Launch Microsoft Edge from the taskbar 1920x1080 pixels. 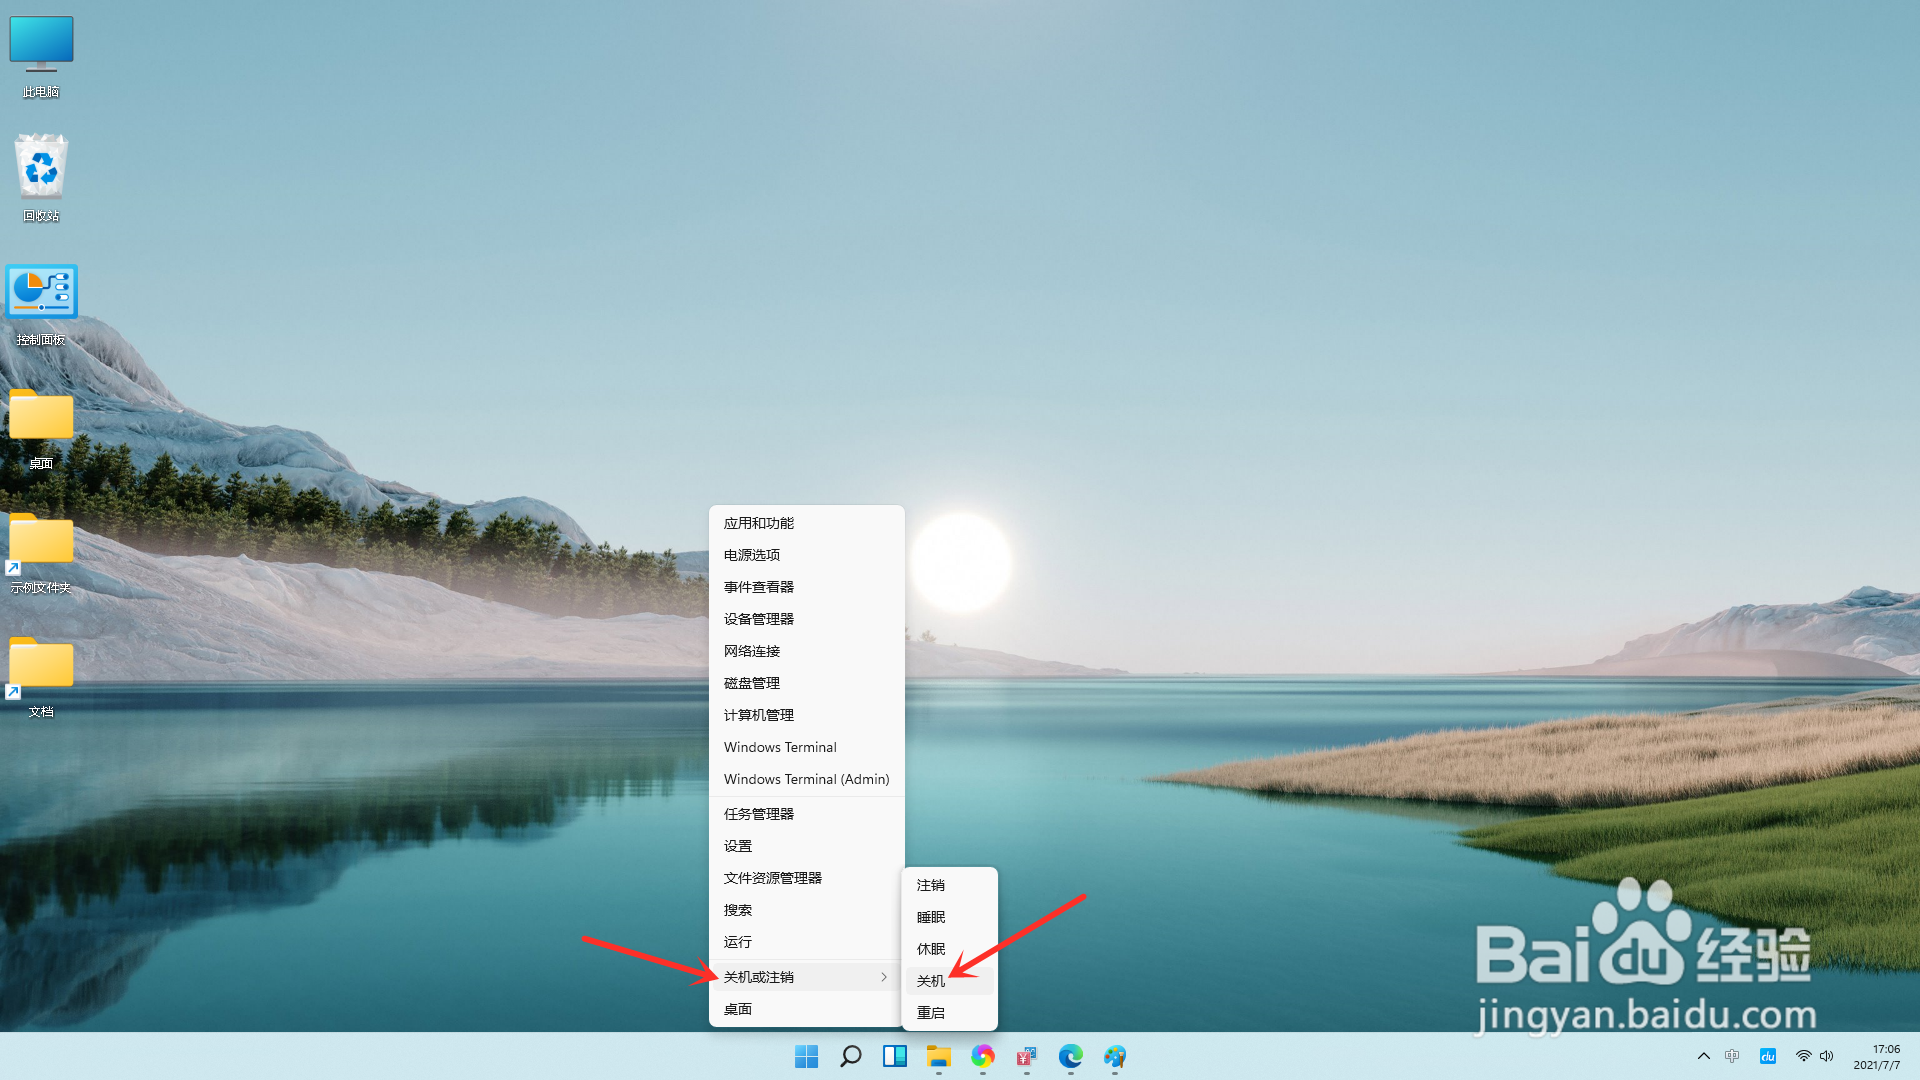tap(1071, 1057)
